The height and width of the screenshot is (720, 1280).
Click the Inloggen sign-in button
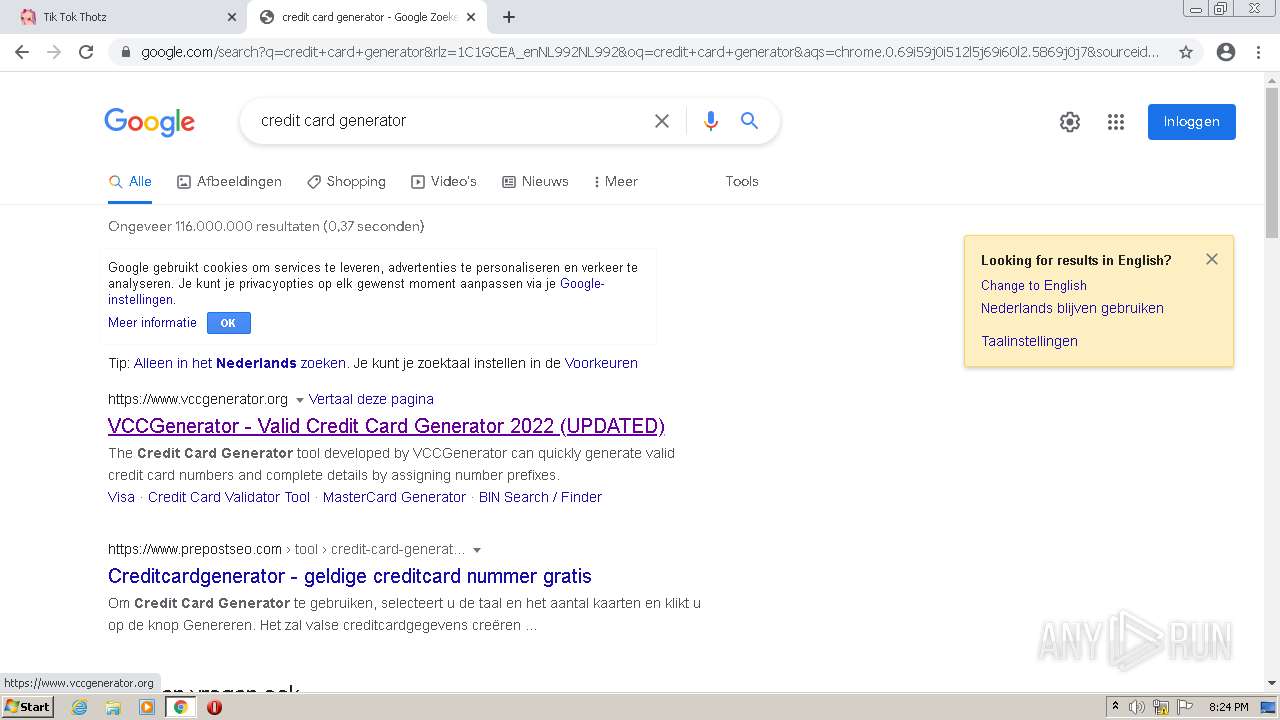(x=1191, y=122)
